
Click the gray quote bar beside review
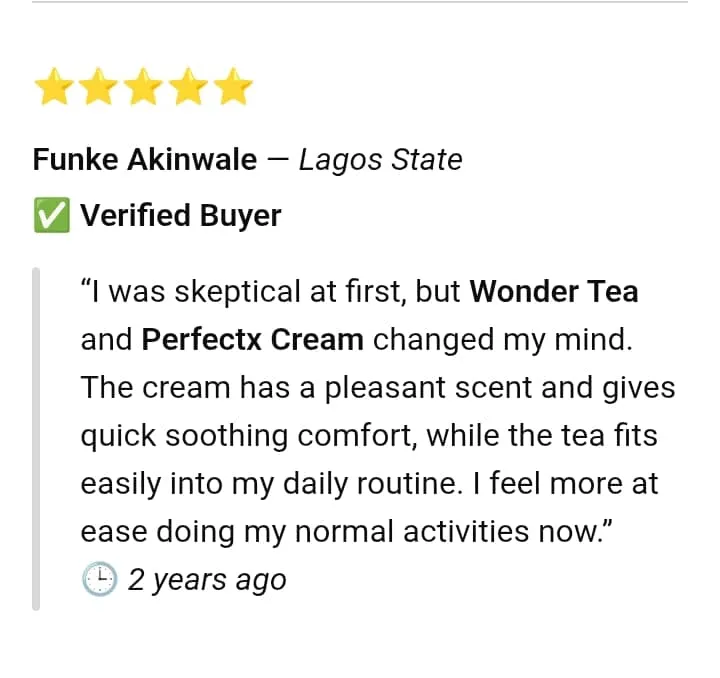tap(36, 439)
